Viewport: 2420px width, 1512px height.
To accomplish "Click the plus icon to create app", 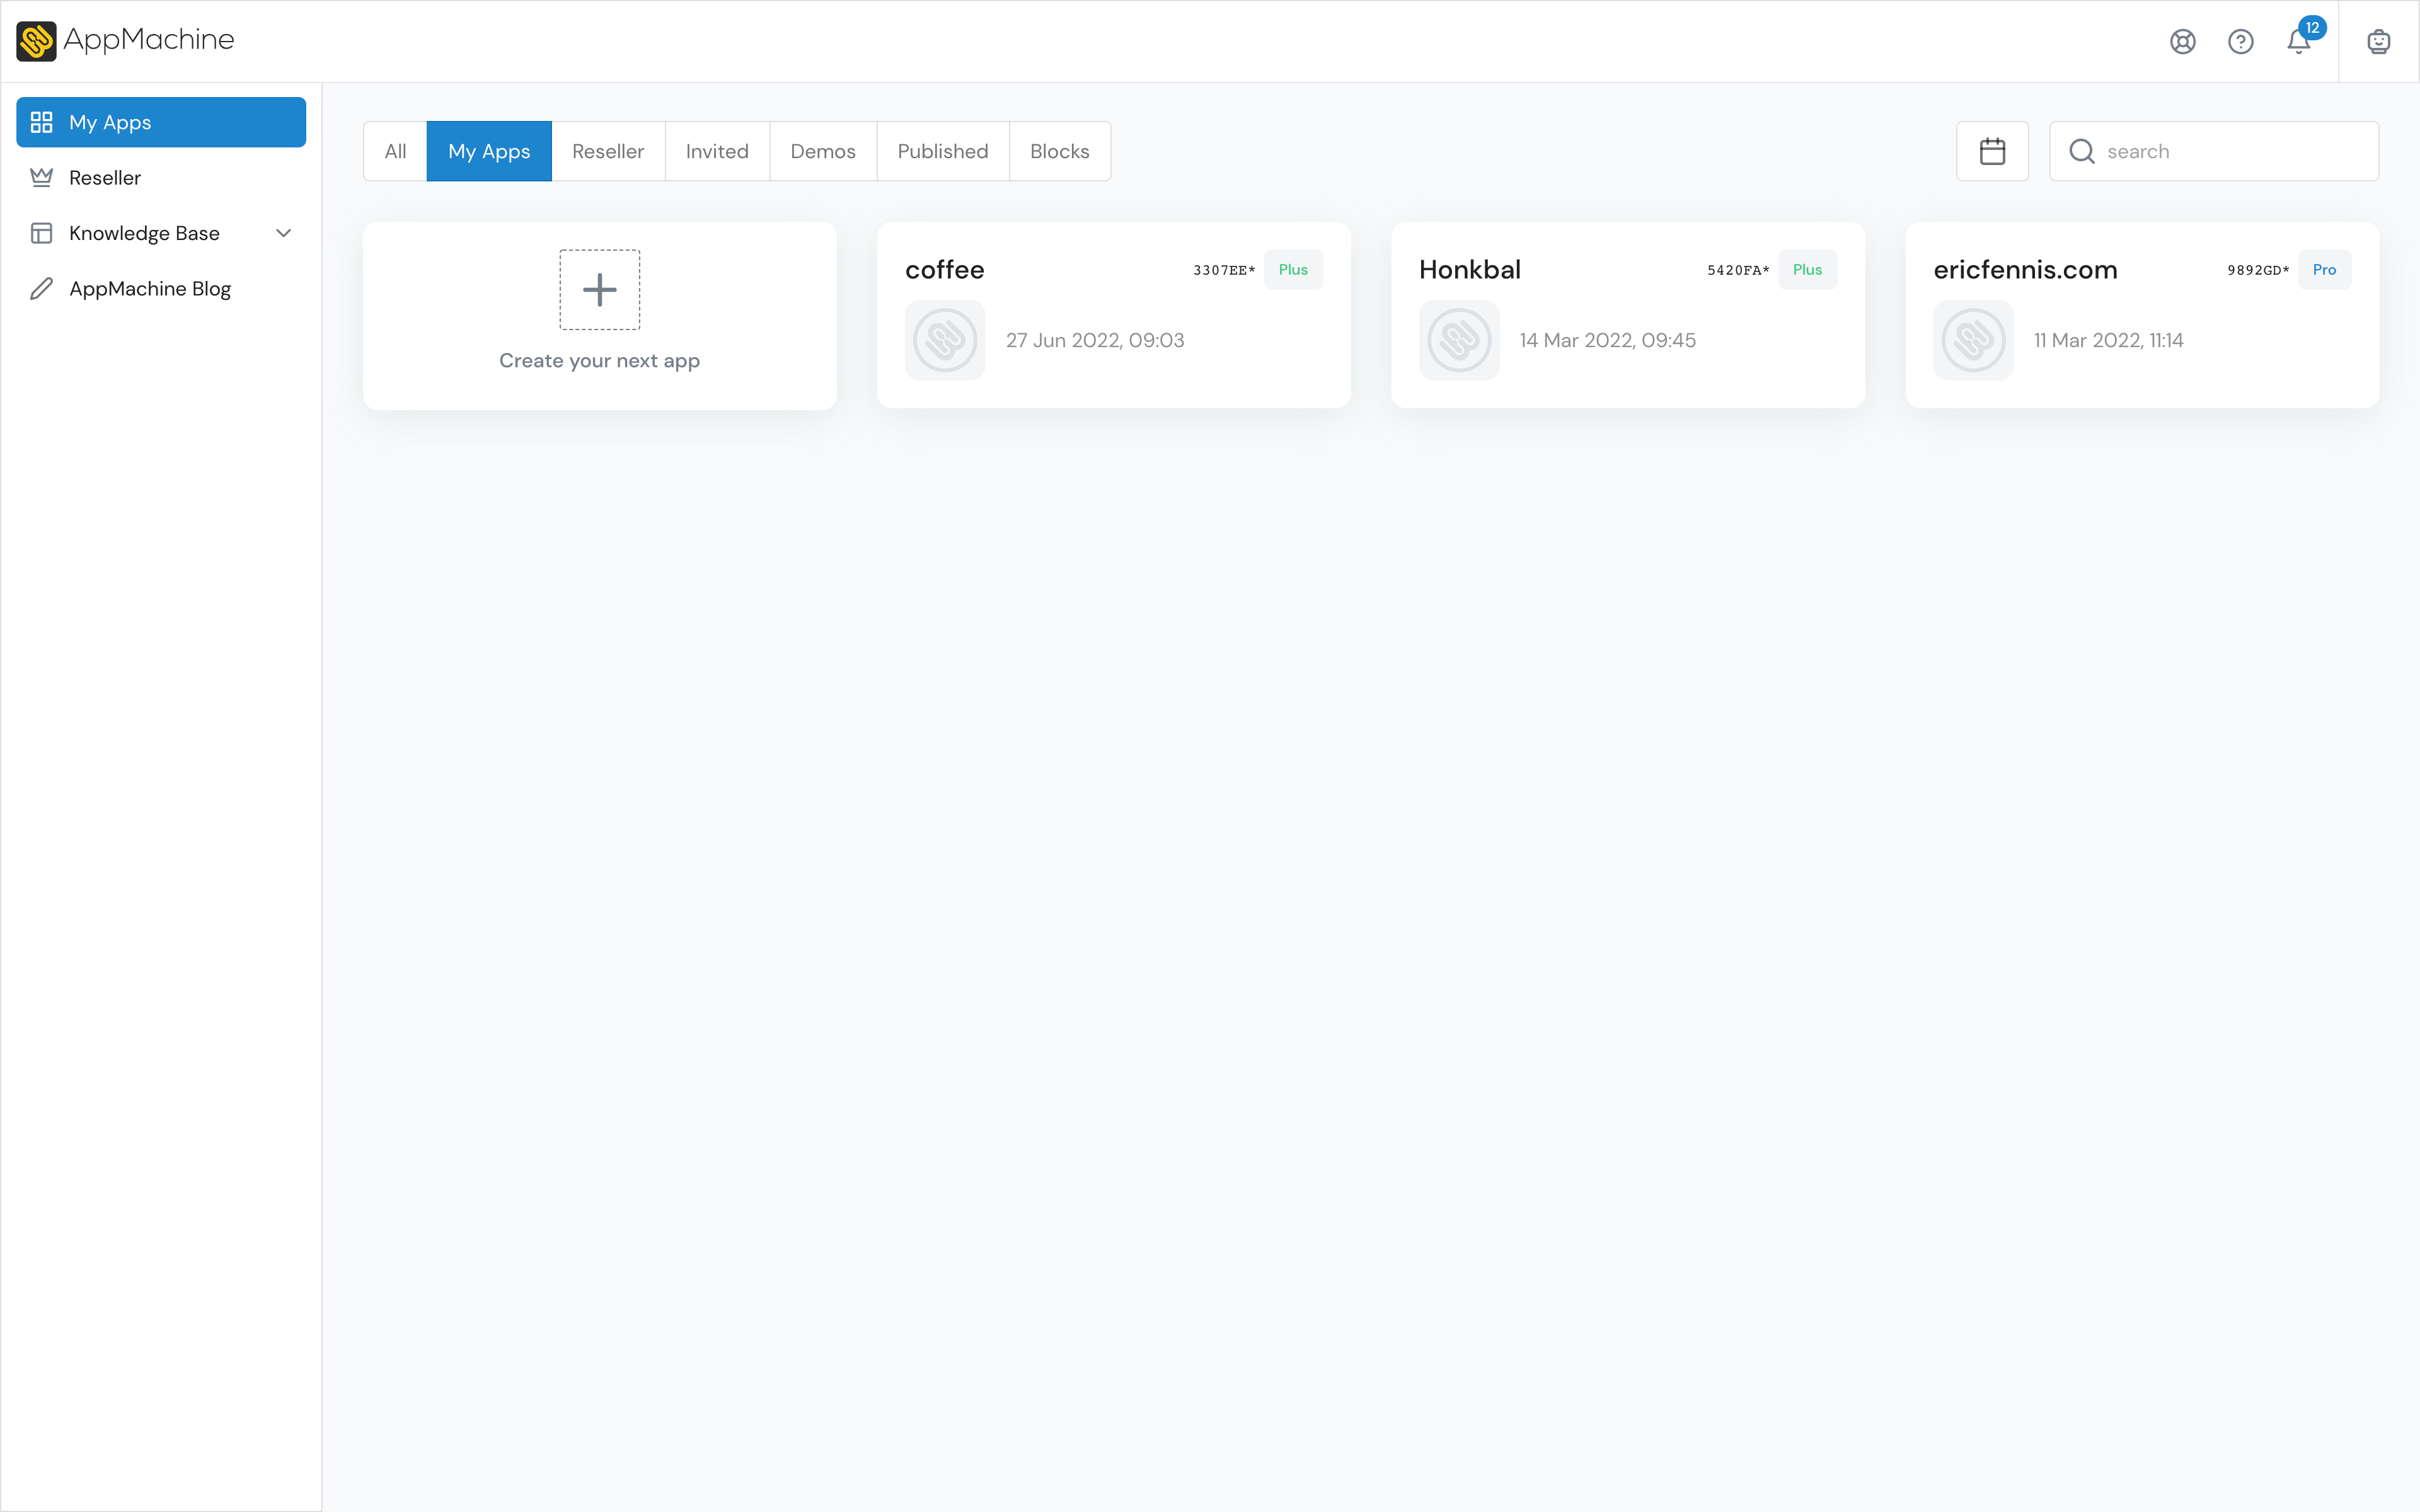I will pos(599,289).
